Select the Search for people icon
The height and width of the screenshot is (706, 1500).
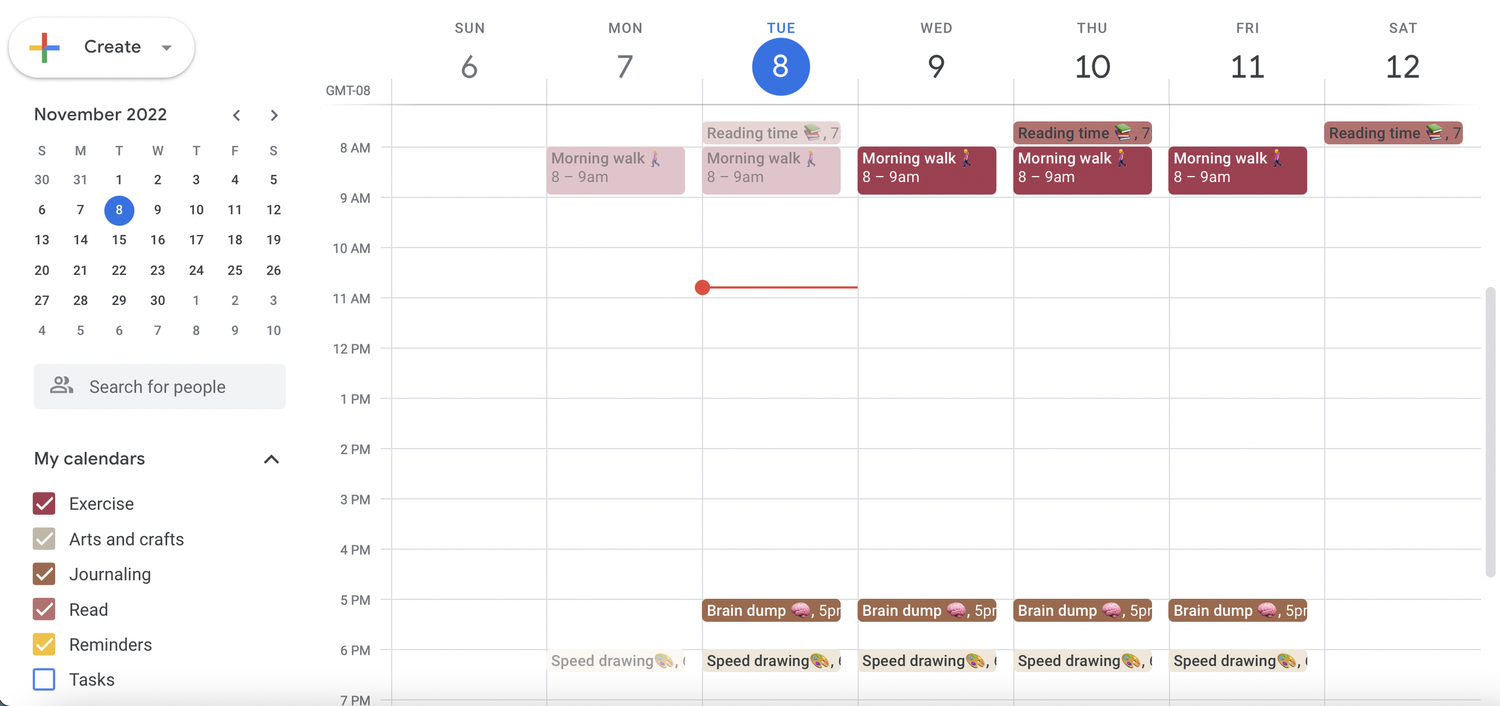tap(62, 386)
